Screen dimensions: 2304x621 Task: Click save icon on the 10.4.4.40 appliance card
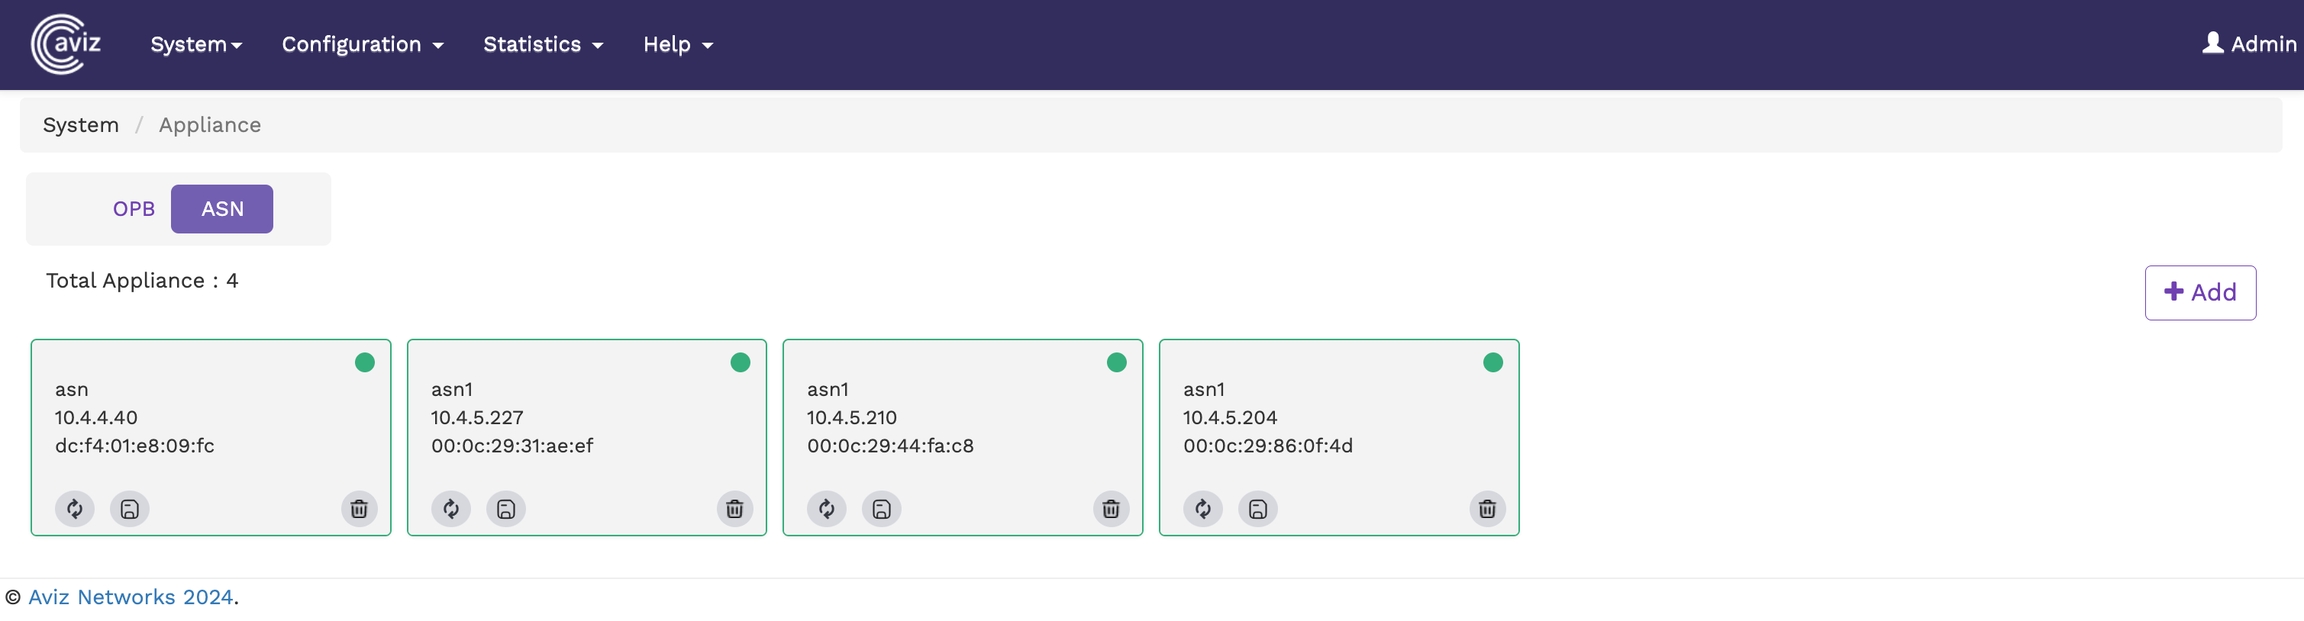[x=130, y=509]
